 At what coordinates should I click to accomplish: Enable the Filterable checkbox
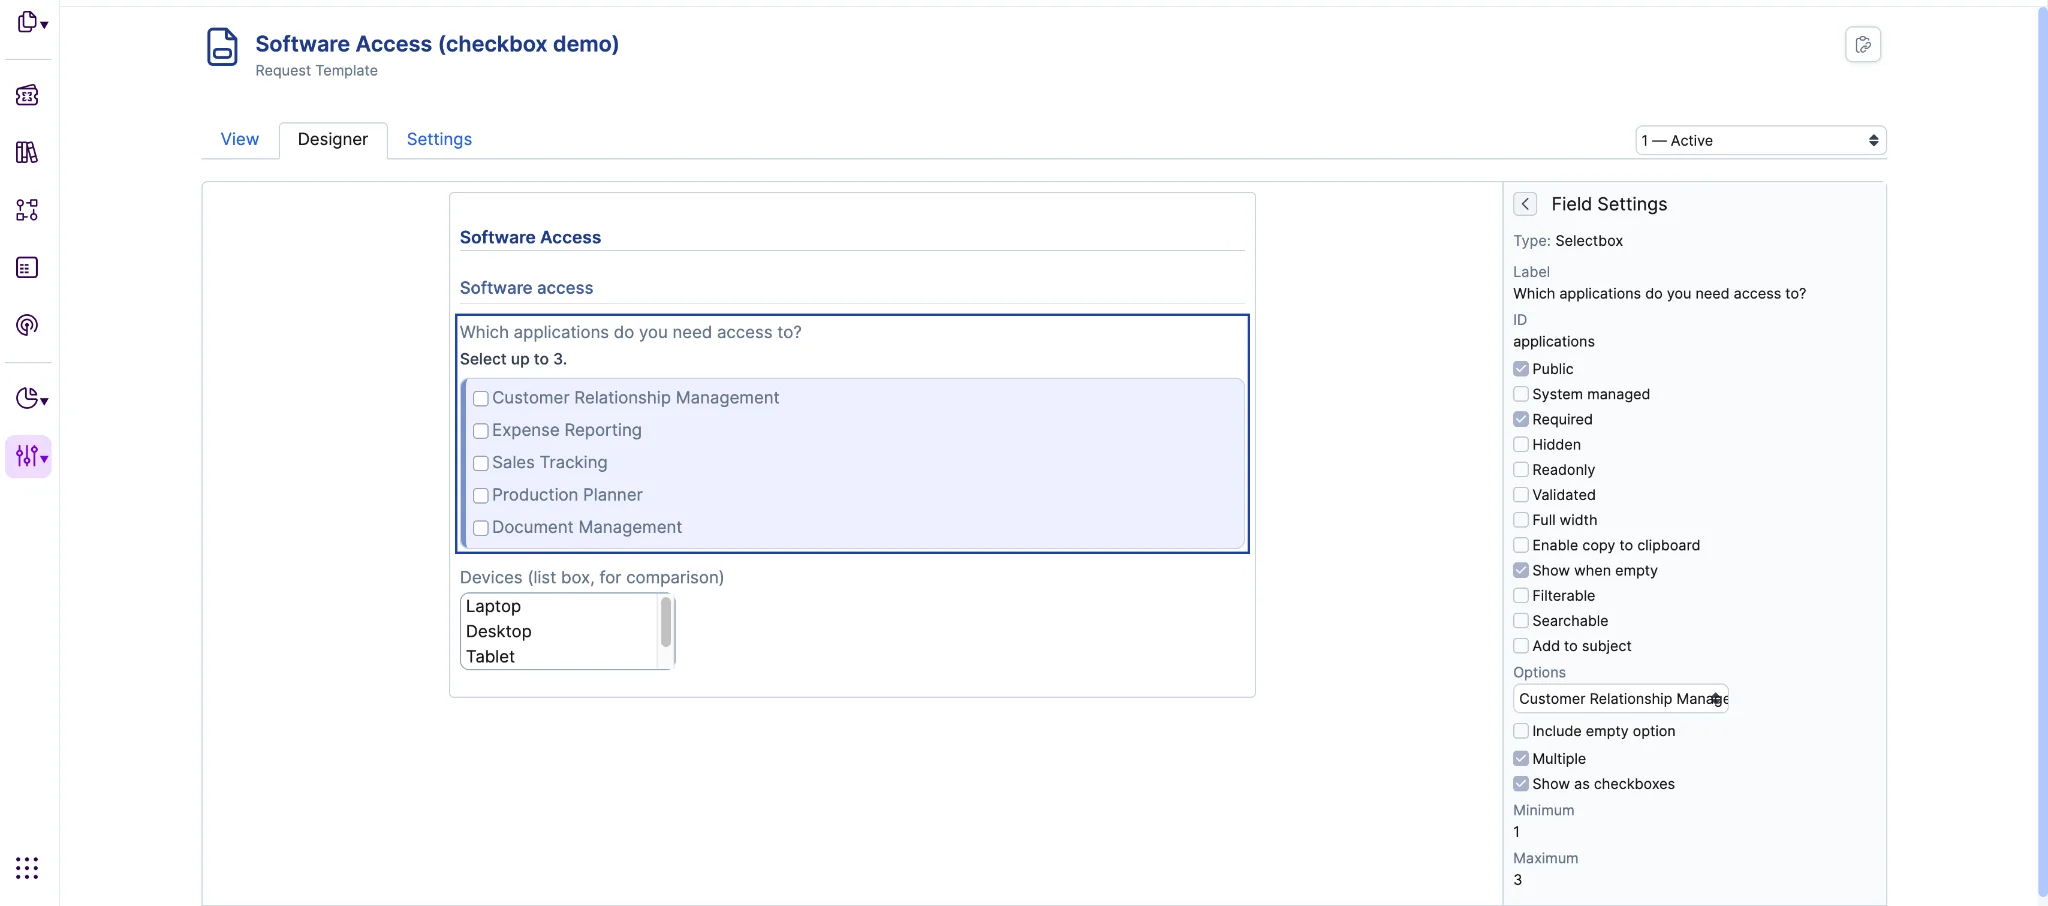[x=1521, y=595]
